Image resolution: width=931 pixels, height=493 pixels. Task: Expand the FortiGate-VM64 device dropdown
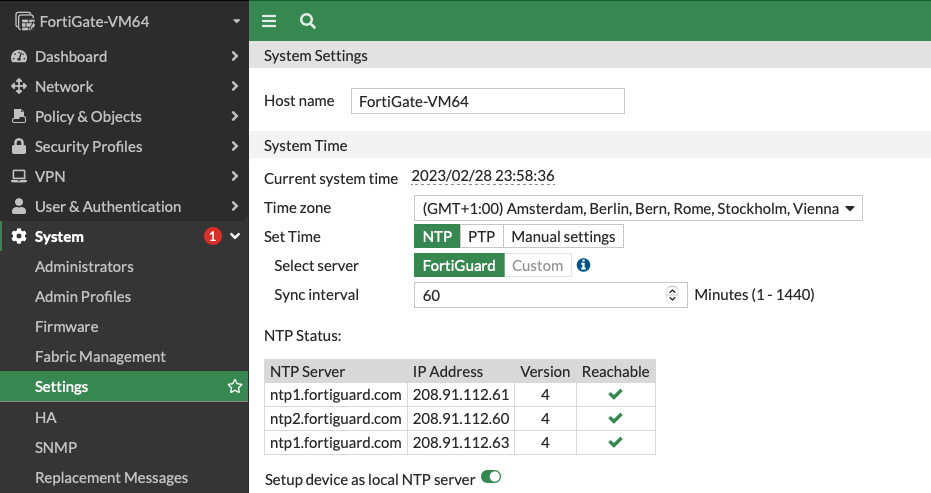click(235, 21)
